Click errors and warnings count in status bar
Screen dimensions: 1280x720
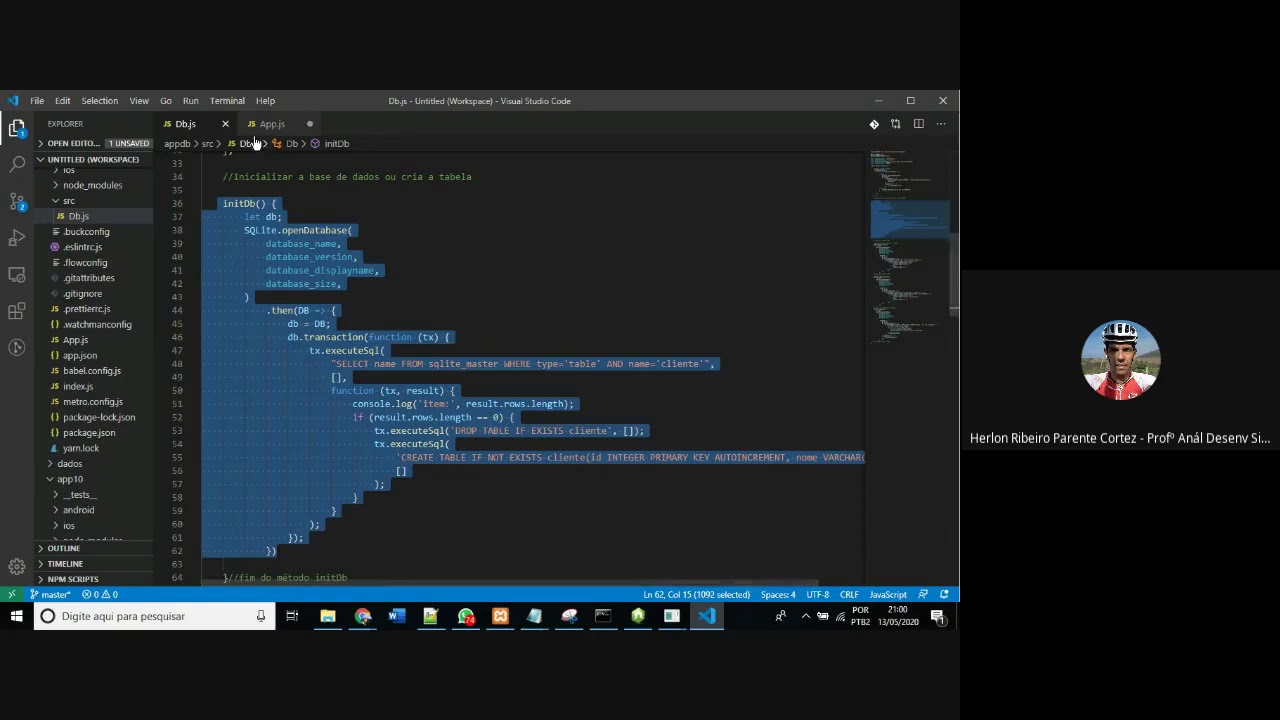(x=100, y=594)
